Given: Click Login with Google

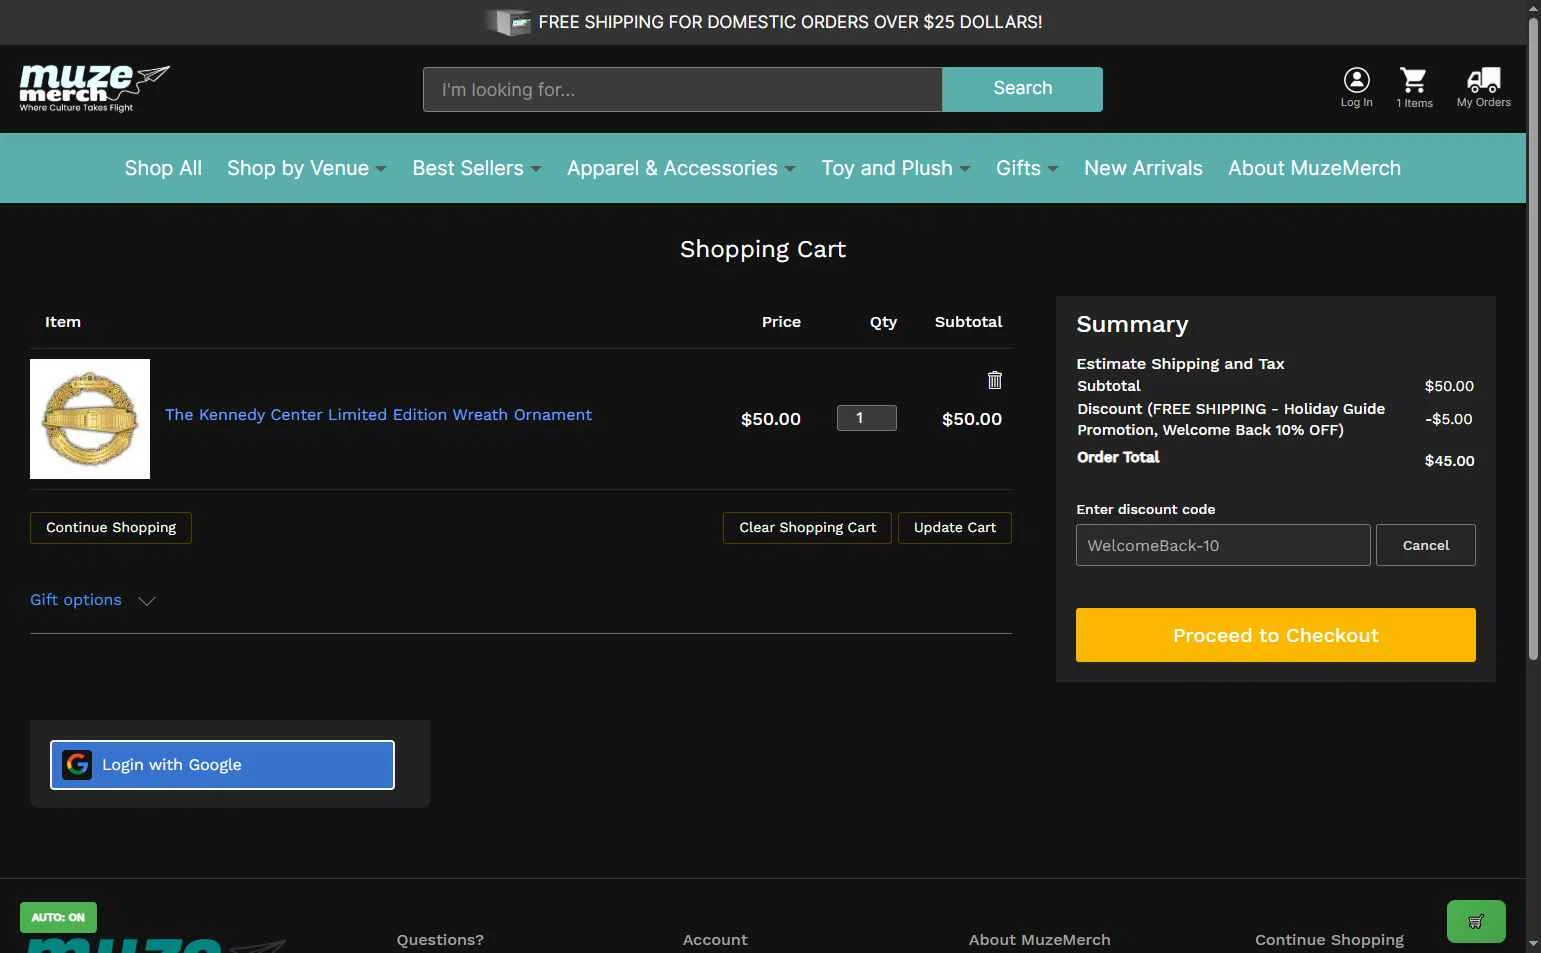Looking at the screenshot, I should pyautogui.click(x=222, y=765).
